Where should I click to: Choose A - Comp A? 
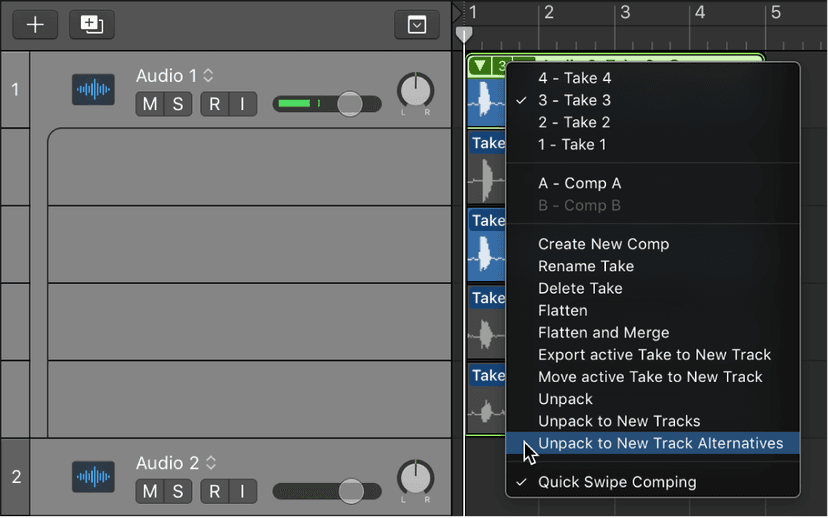(x=653, y=183)
